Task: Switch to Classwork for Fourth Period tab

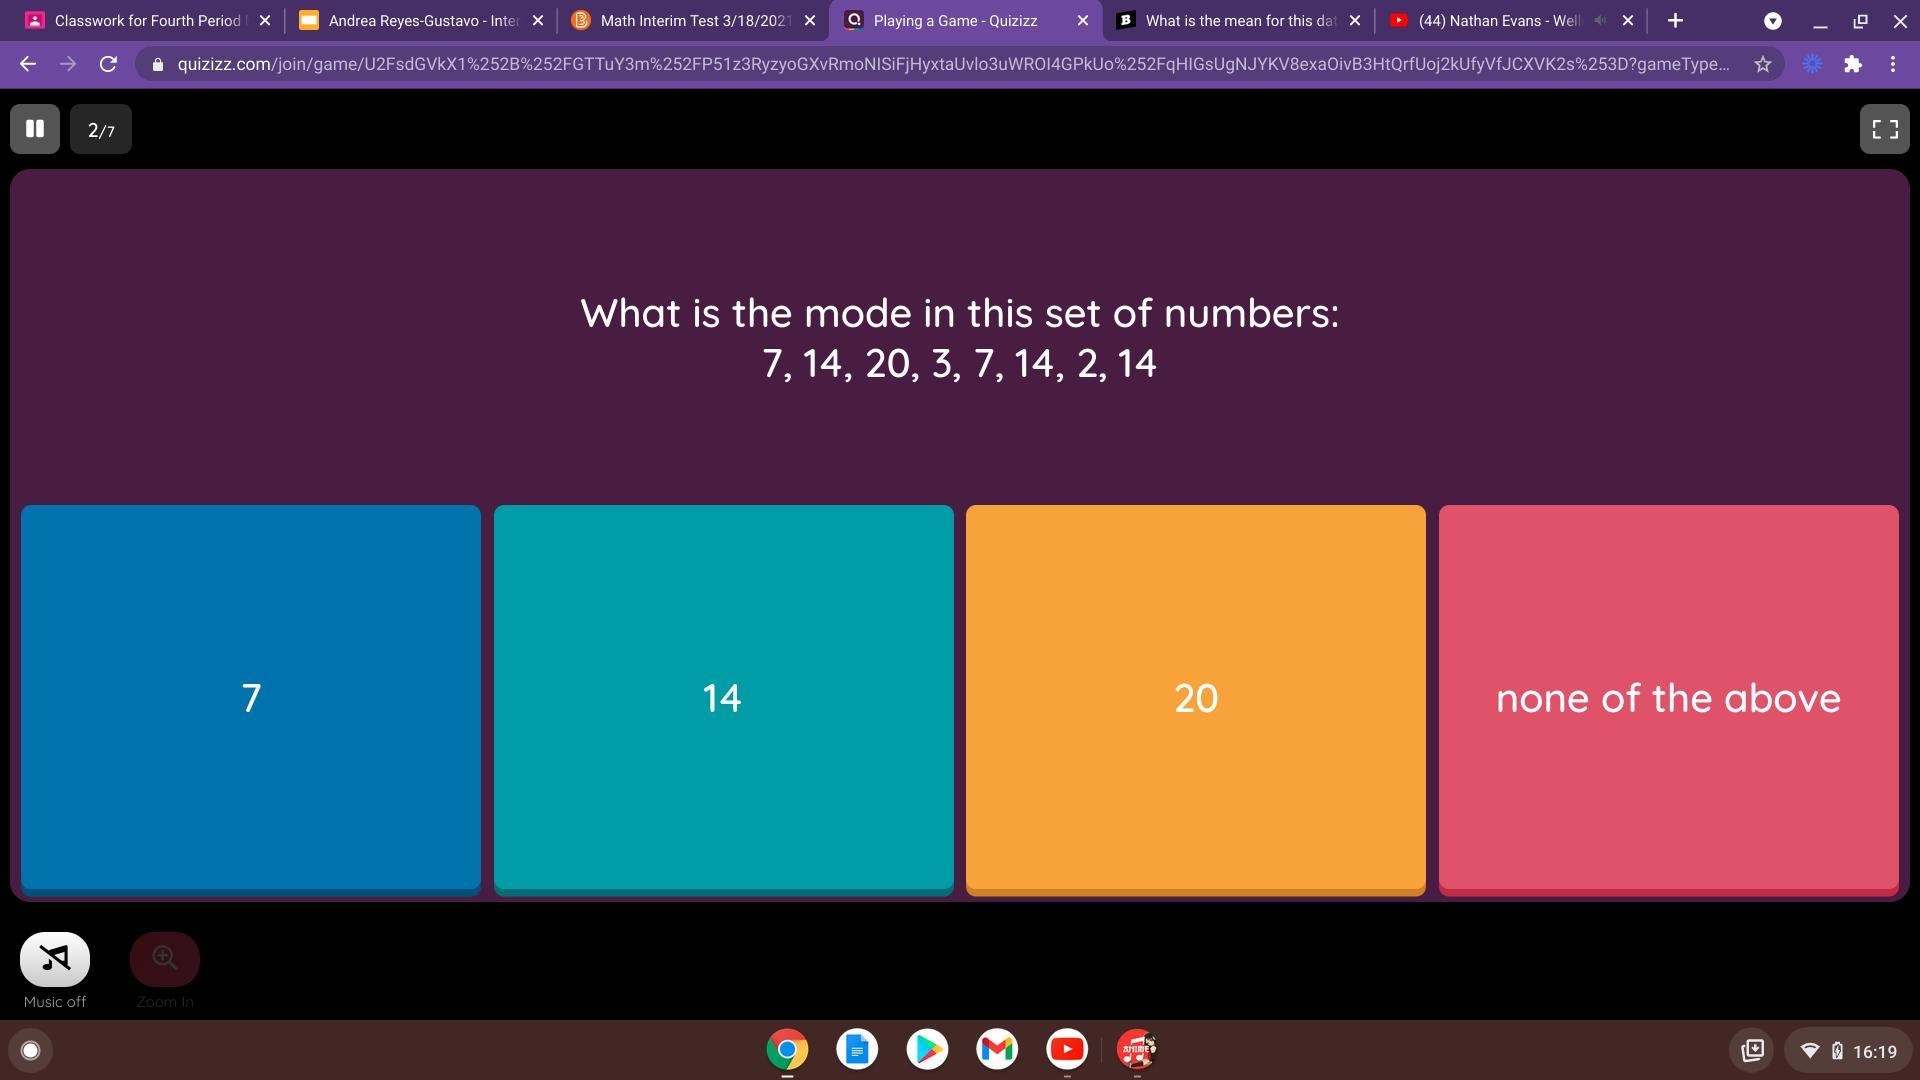Action: (x=147, y=20)
